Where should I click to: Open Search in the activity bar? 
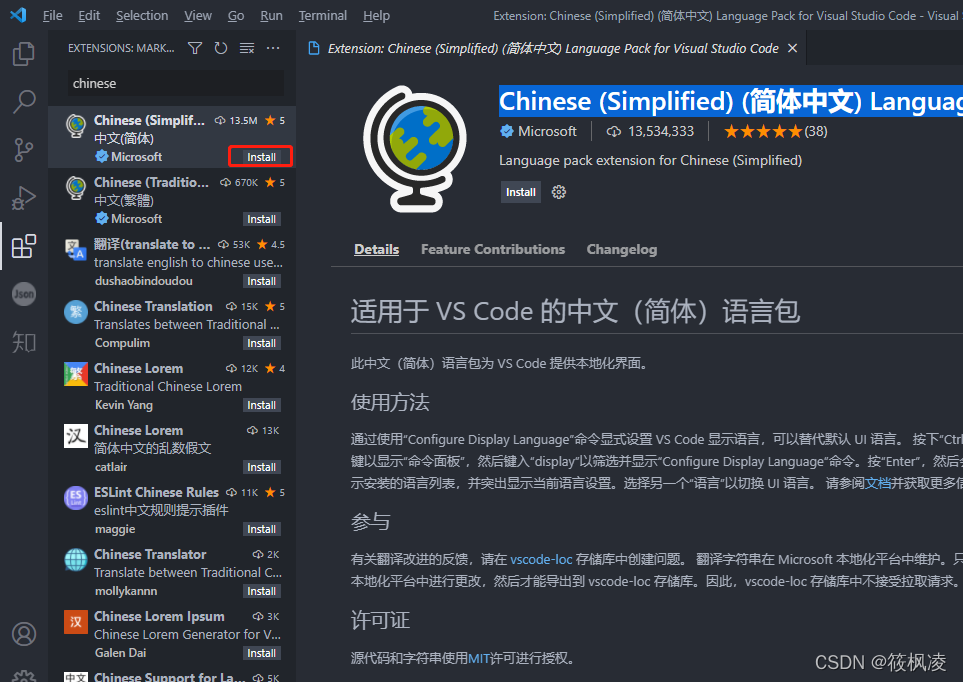click(23, 101)
